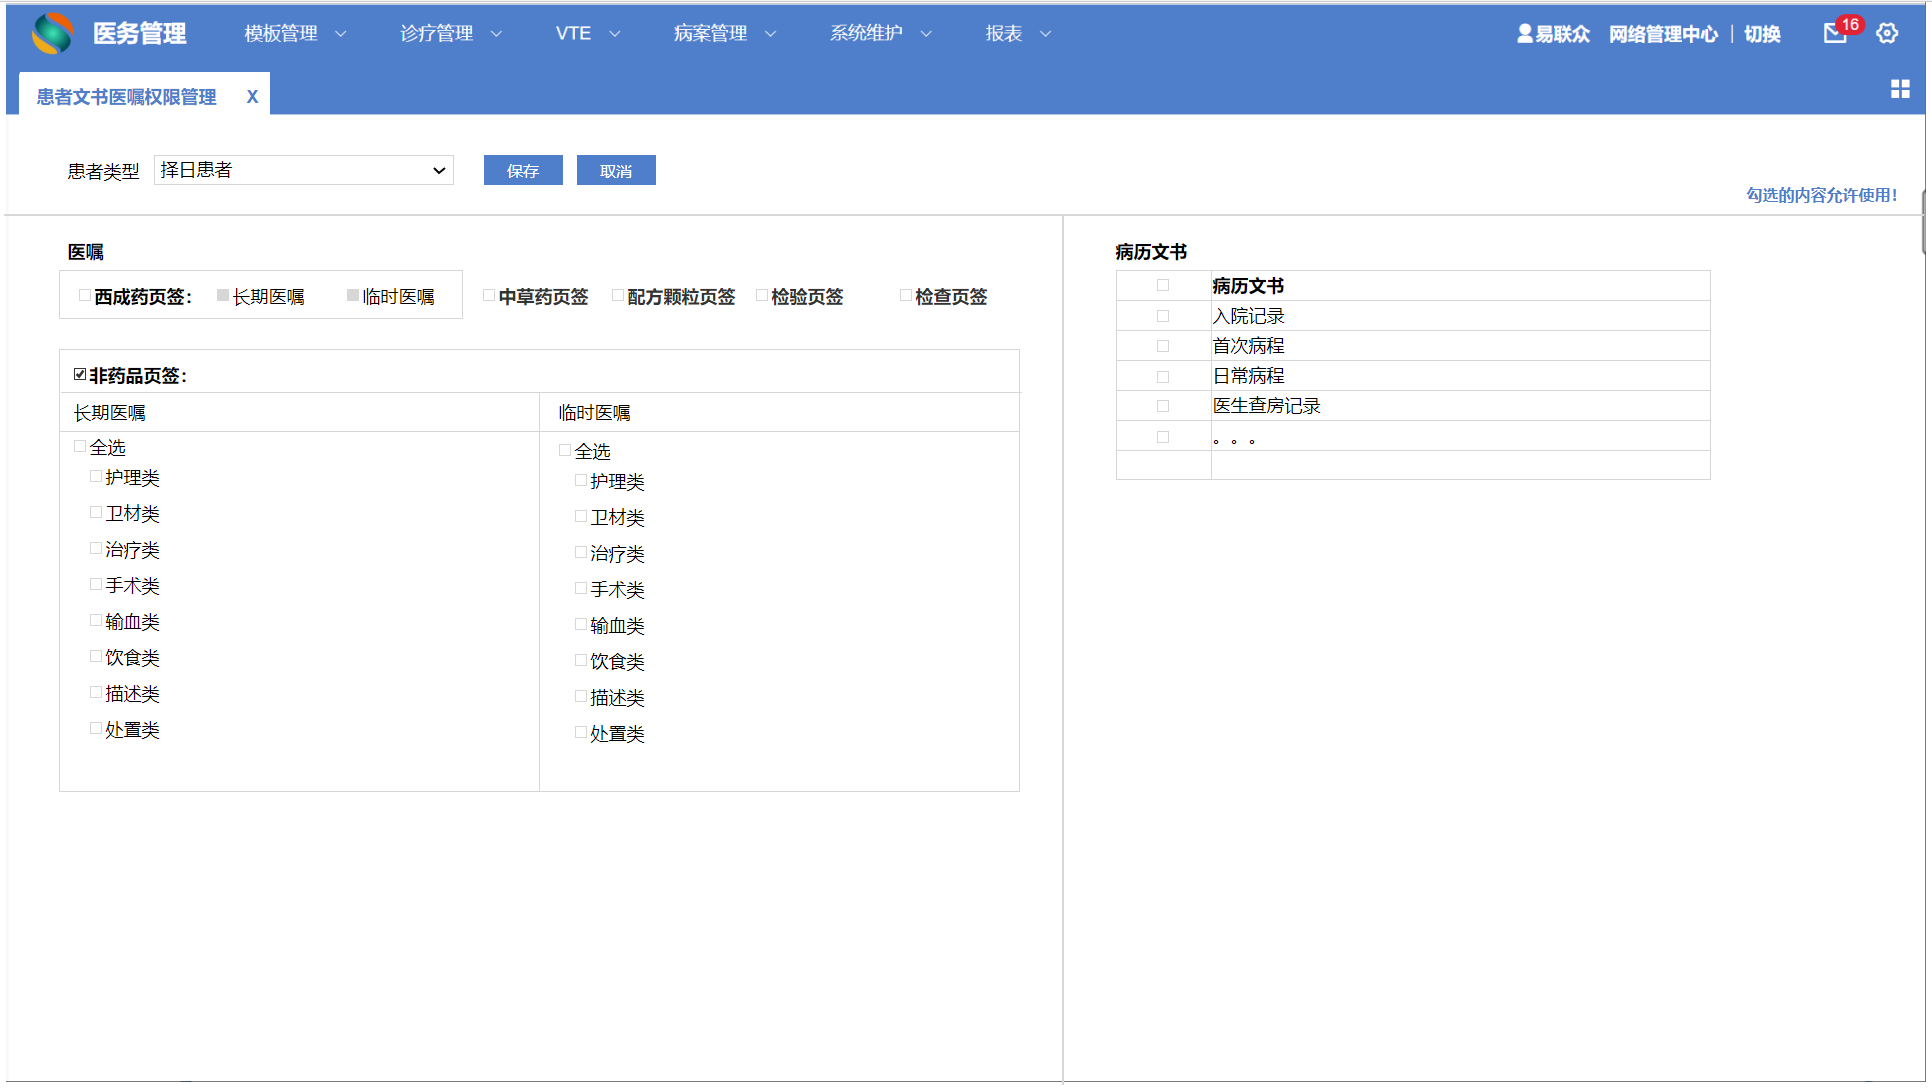
Task: Select the 患者文书医嘱权限管理 tab
Action: [x=127, y=97]
